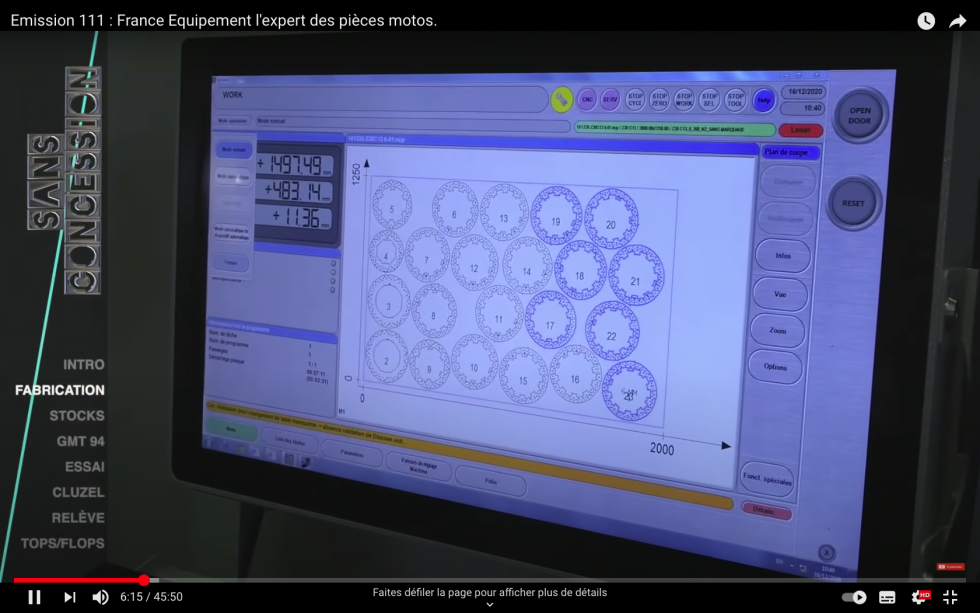Click the Vue button
This screenshot has width=980, height=613.
point(780,294)
